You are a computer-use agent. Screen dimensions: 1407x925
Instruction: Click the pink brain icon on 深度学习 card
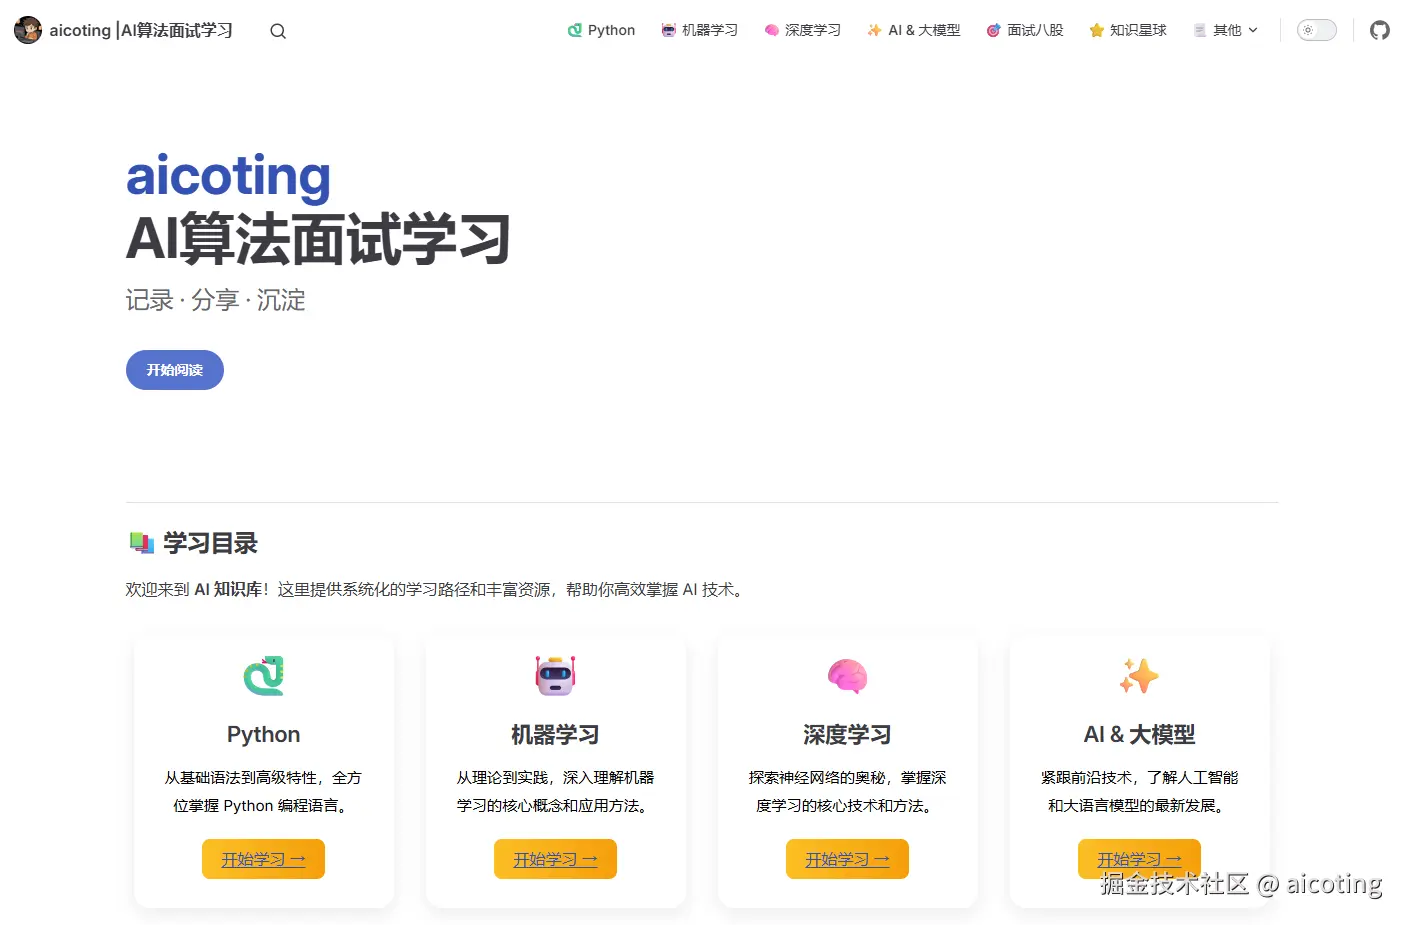[847, 676]
